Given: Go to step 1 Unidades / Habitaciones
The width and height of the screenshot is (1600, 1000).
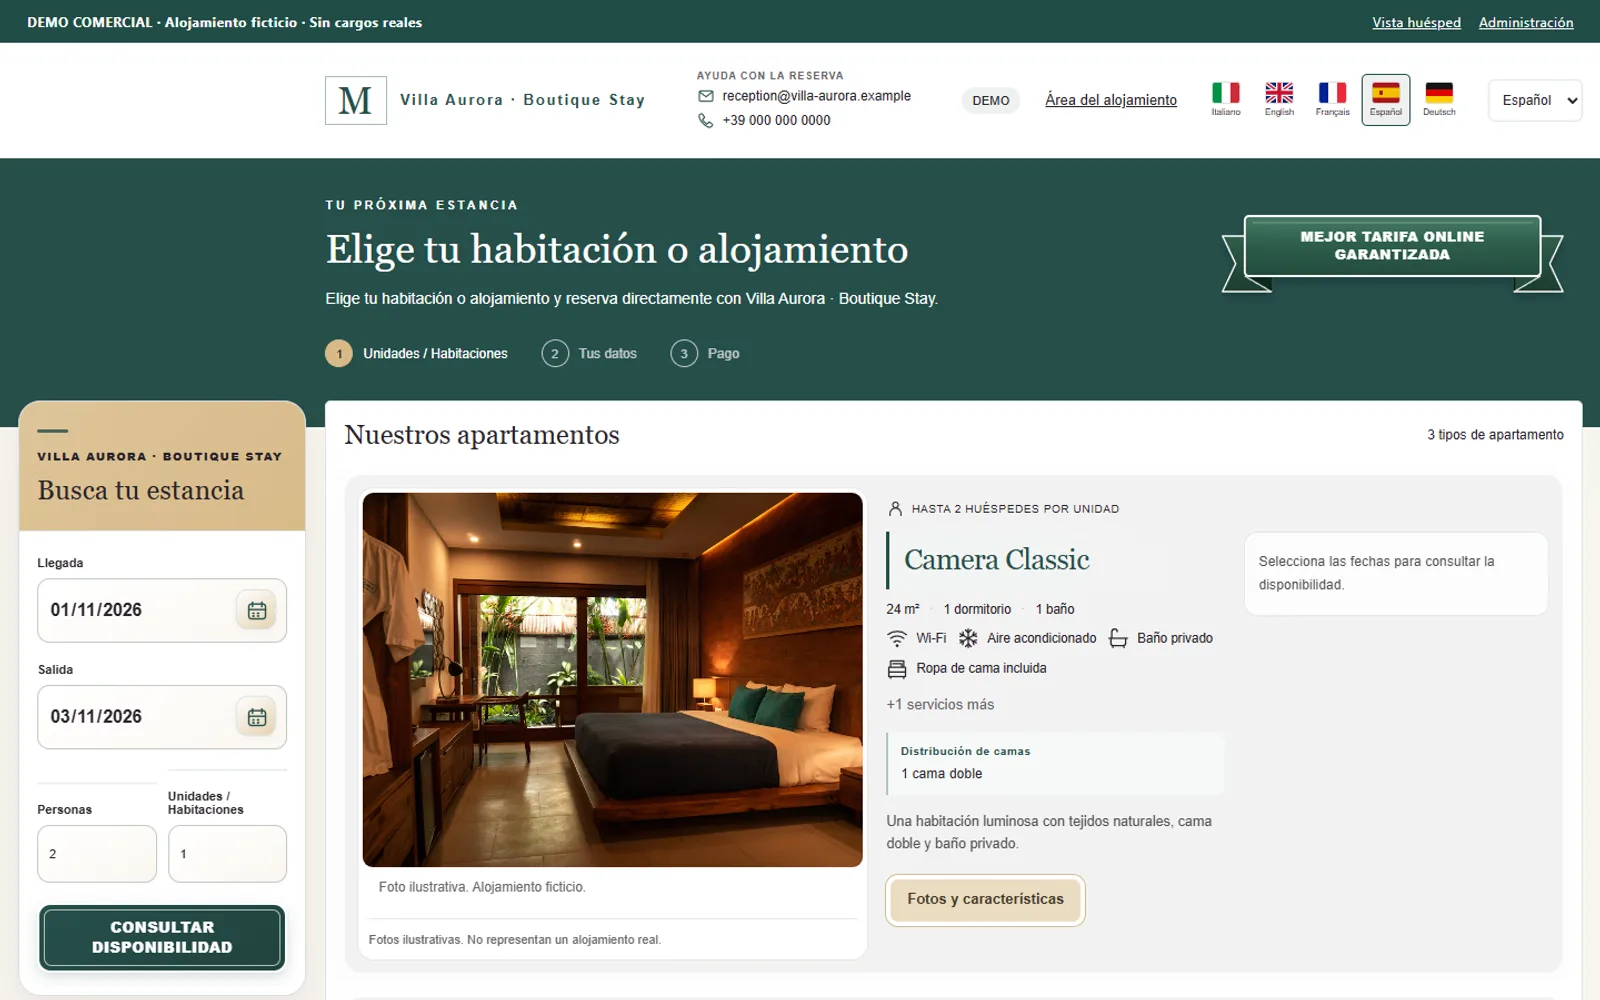Looking at the screenshot, I should pyautogui.click(x=417, y=353).
